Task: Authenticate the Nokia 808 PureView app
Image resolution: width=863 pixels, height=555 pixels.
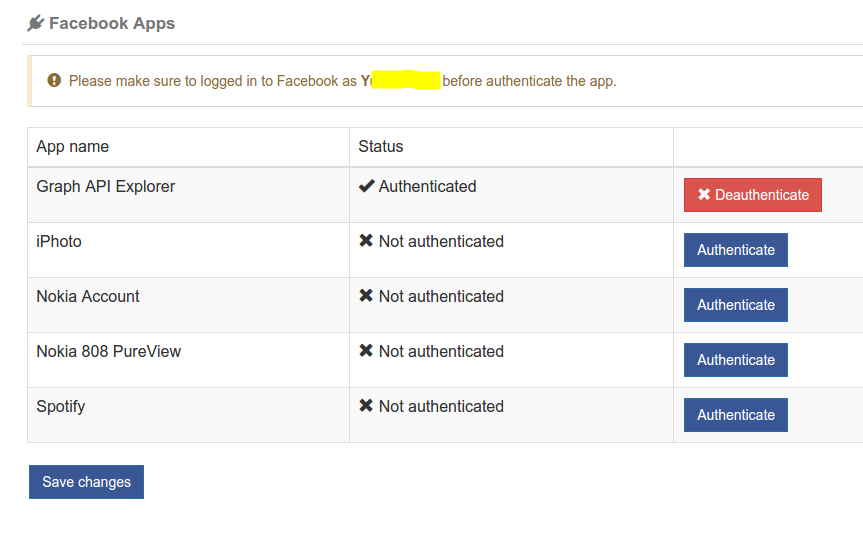Action: 735,360
